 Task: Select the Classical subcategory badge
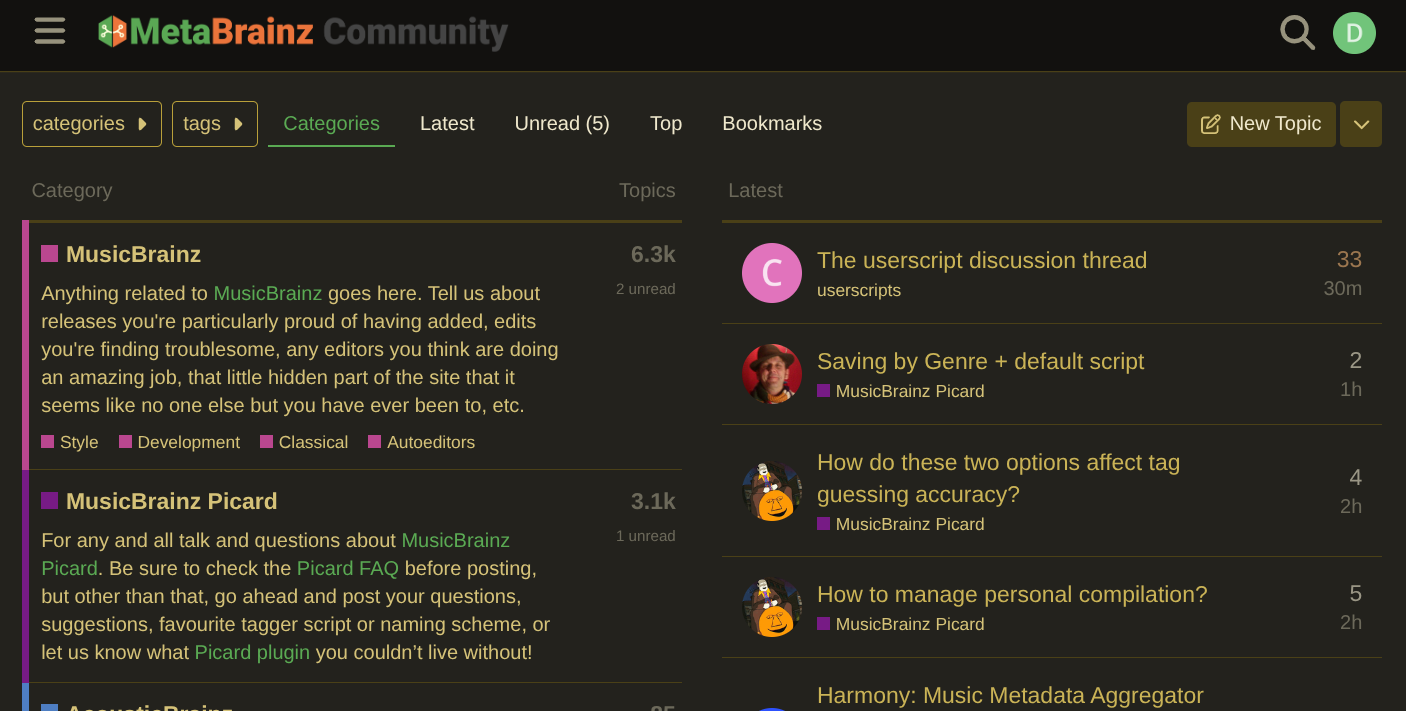pyautogui.click(x=304, y=442)
